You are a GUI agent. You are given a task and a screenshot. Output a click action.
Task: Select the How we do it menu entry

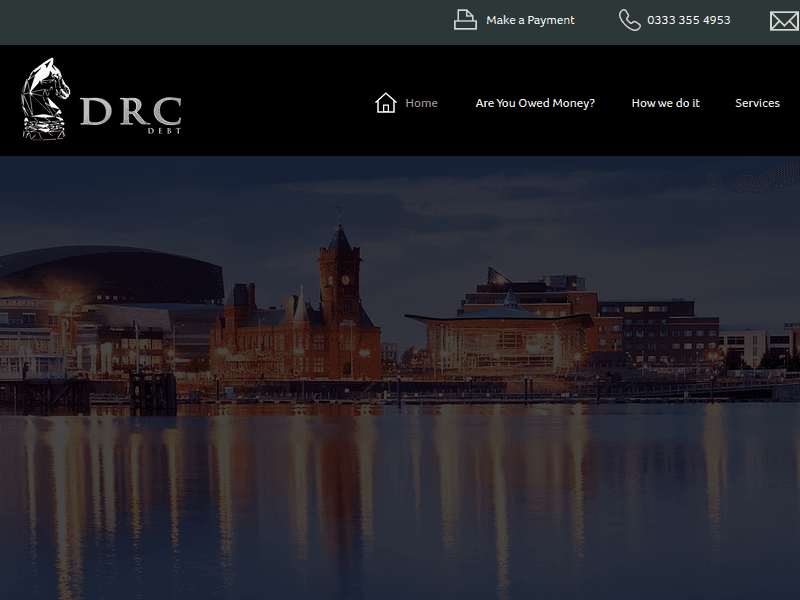(x=665, y=103)
